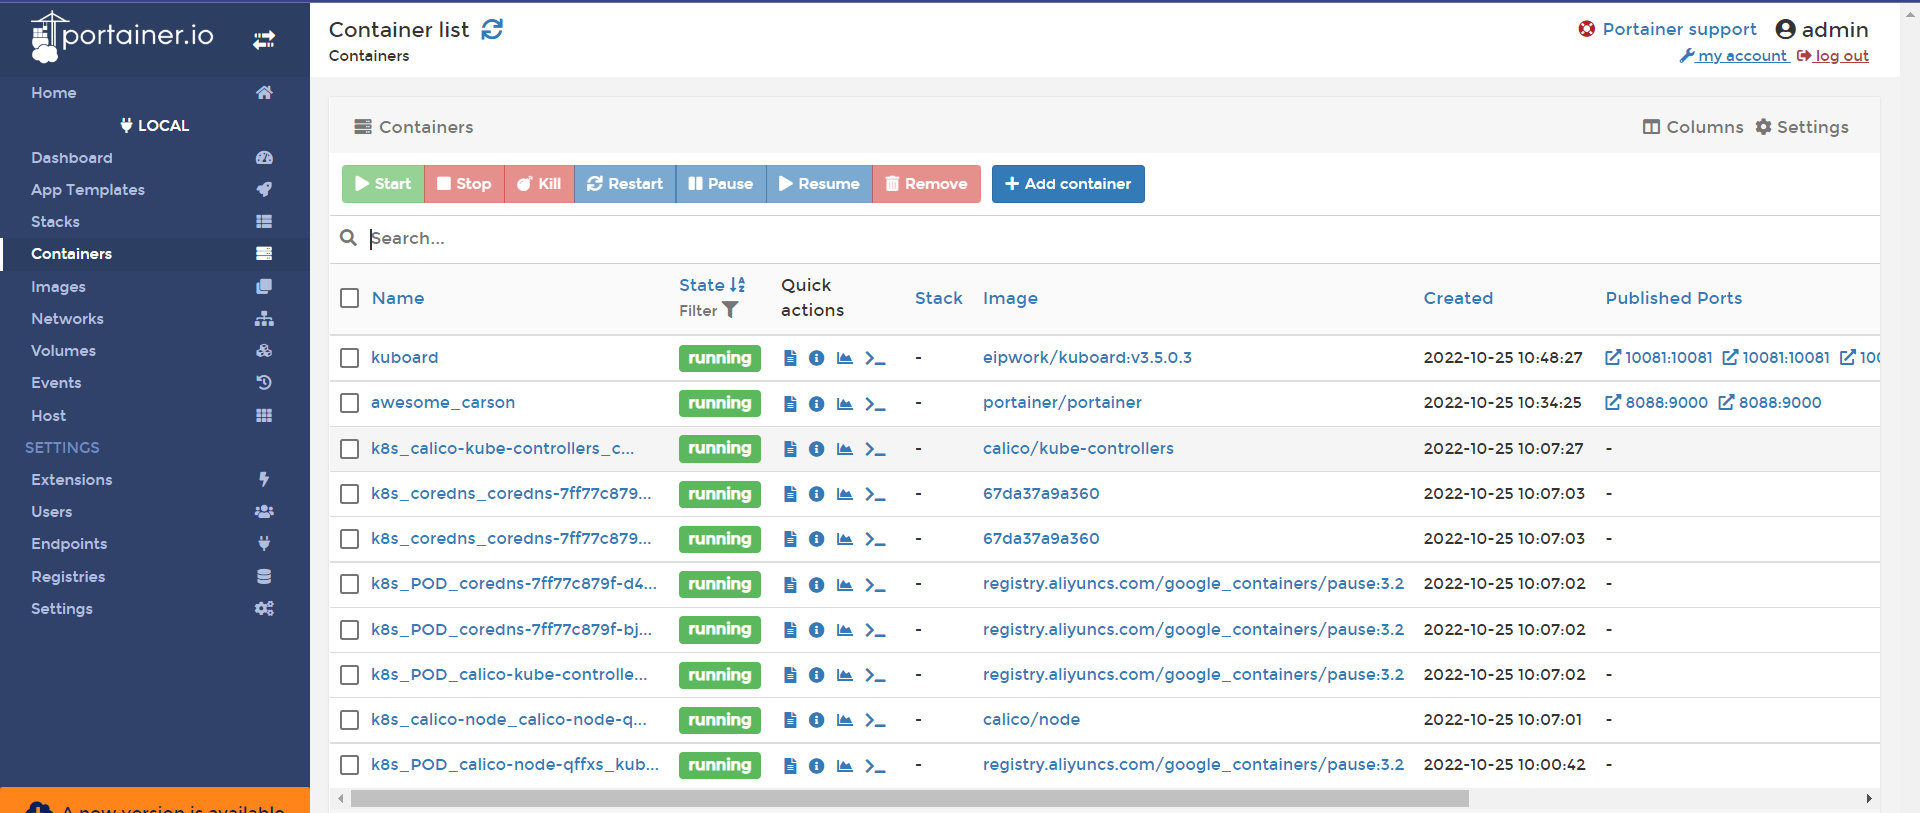Viewport: 1920px width, 813px height.
Task: Open Volumes in sidebar
Action: (x=155, y=351)
